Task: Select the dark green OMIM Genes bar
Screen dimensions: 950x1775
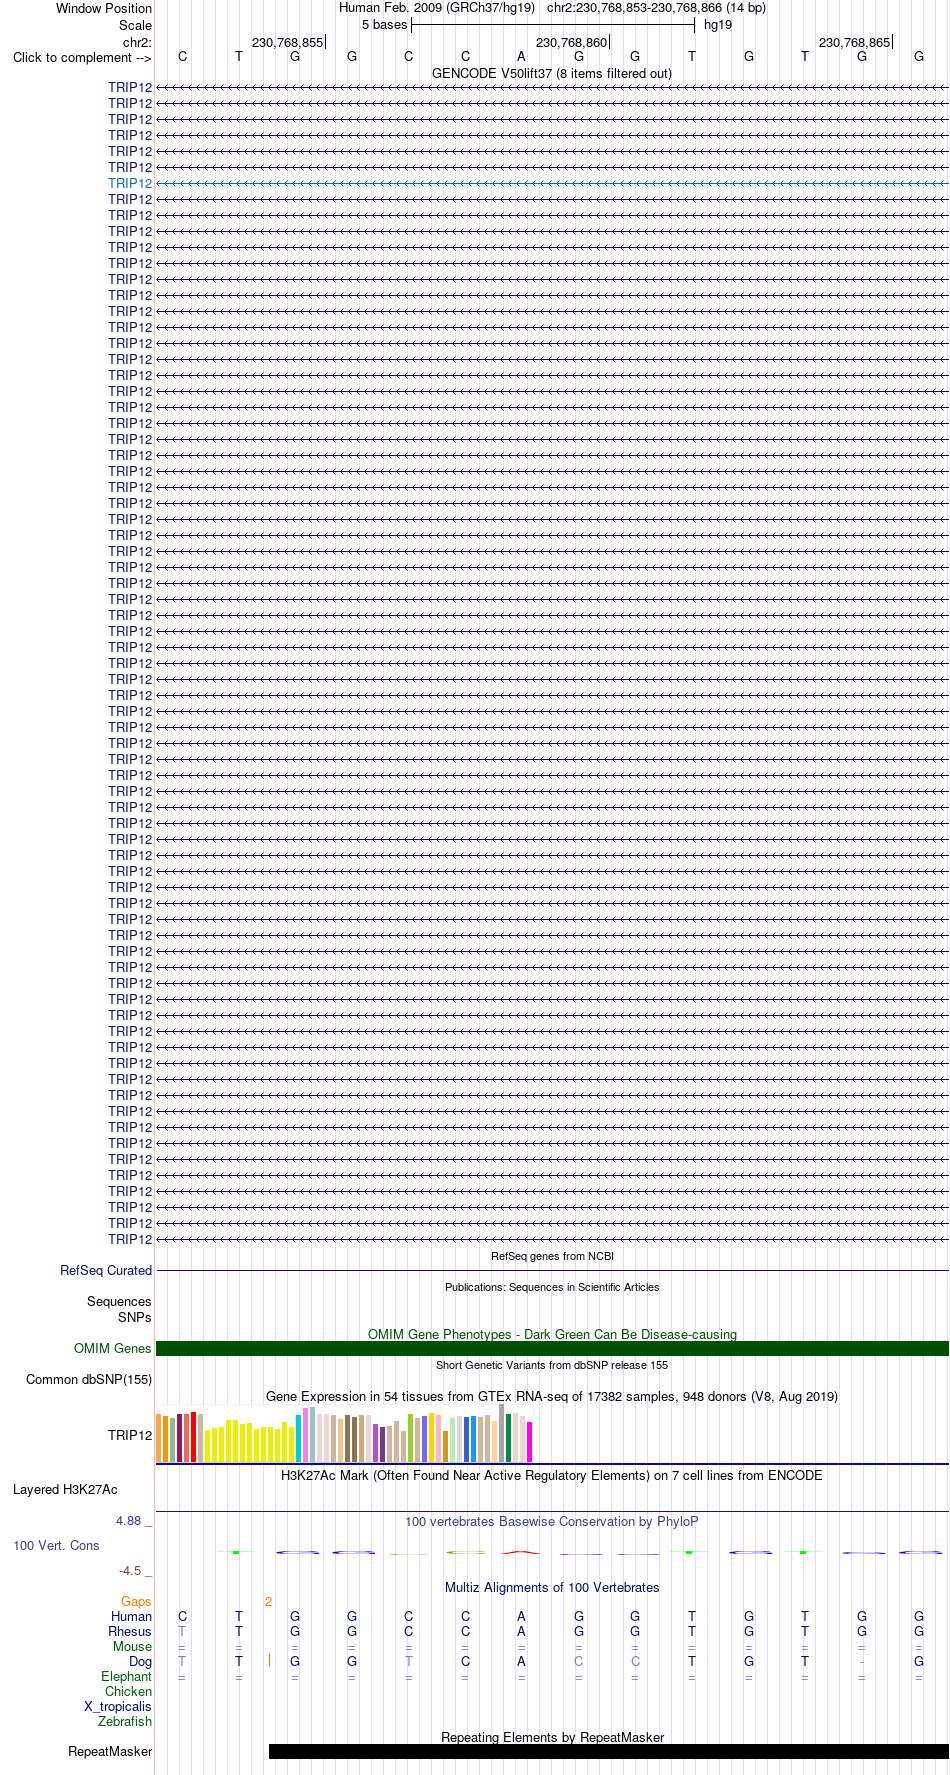Action: (x=552, y=1349)
